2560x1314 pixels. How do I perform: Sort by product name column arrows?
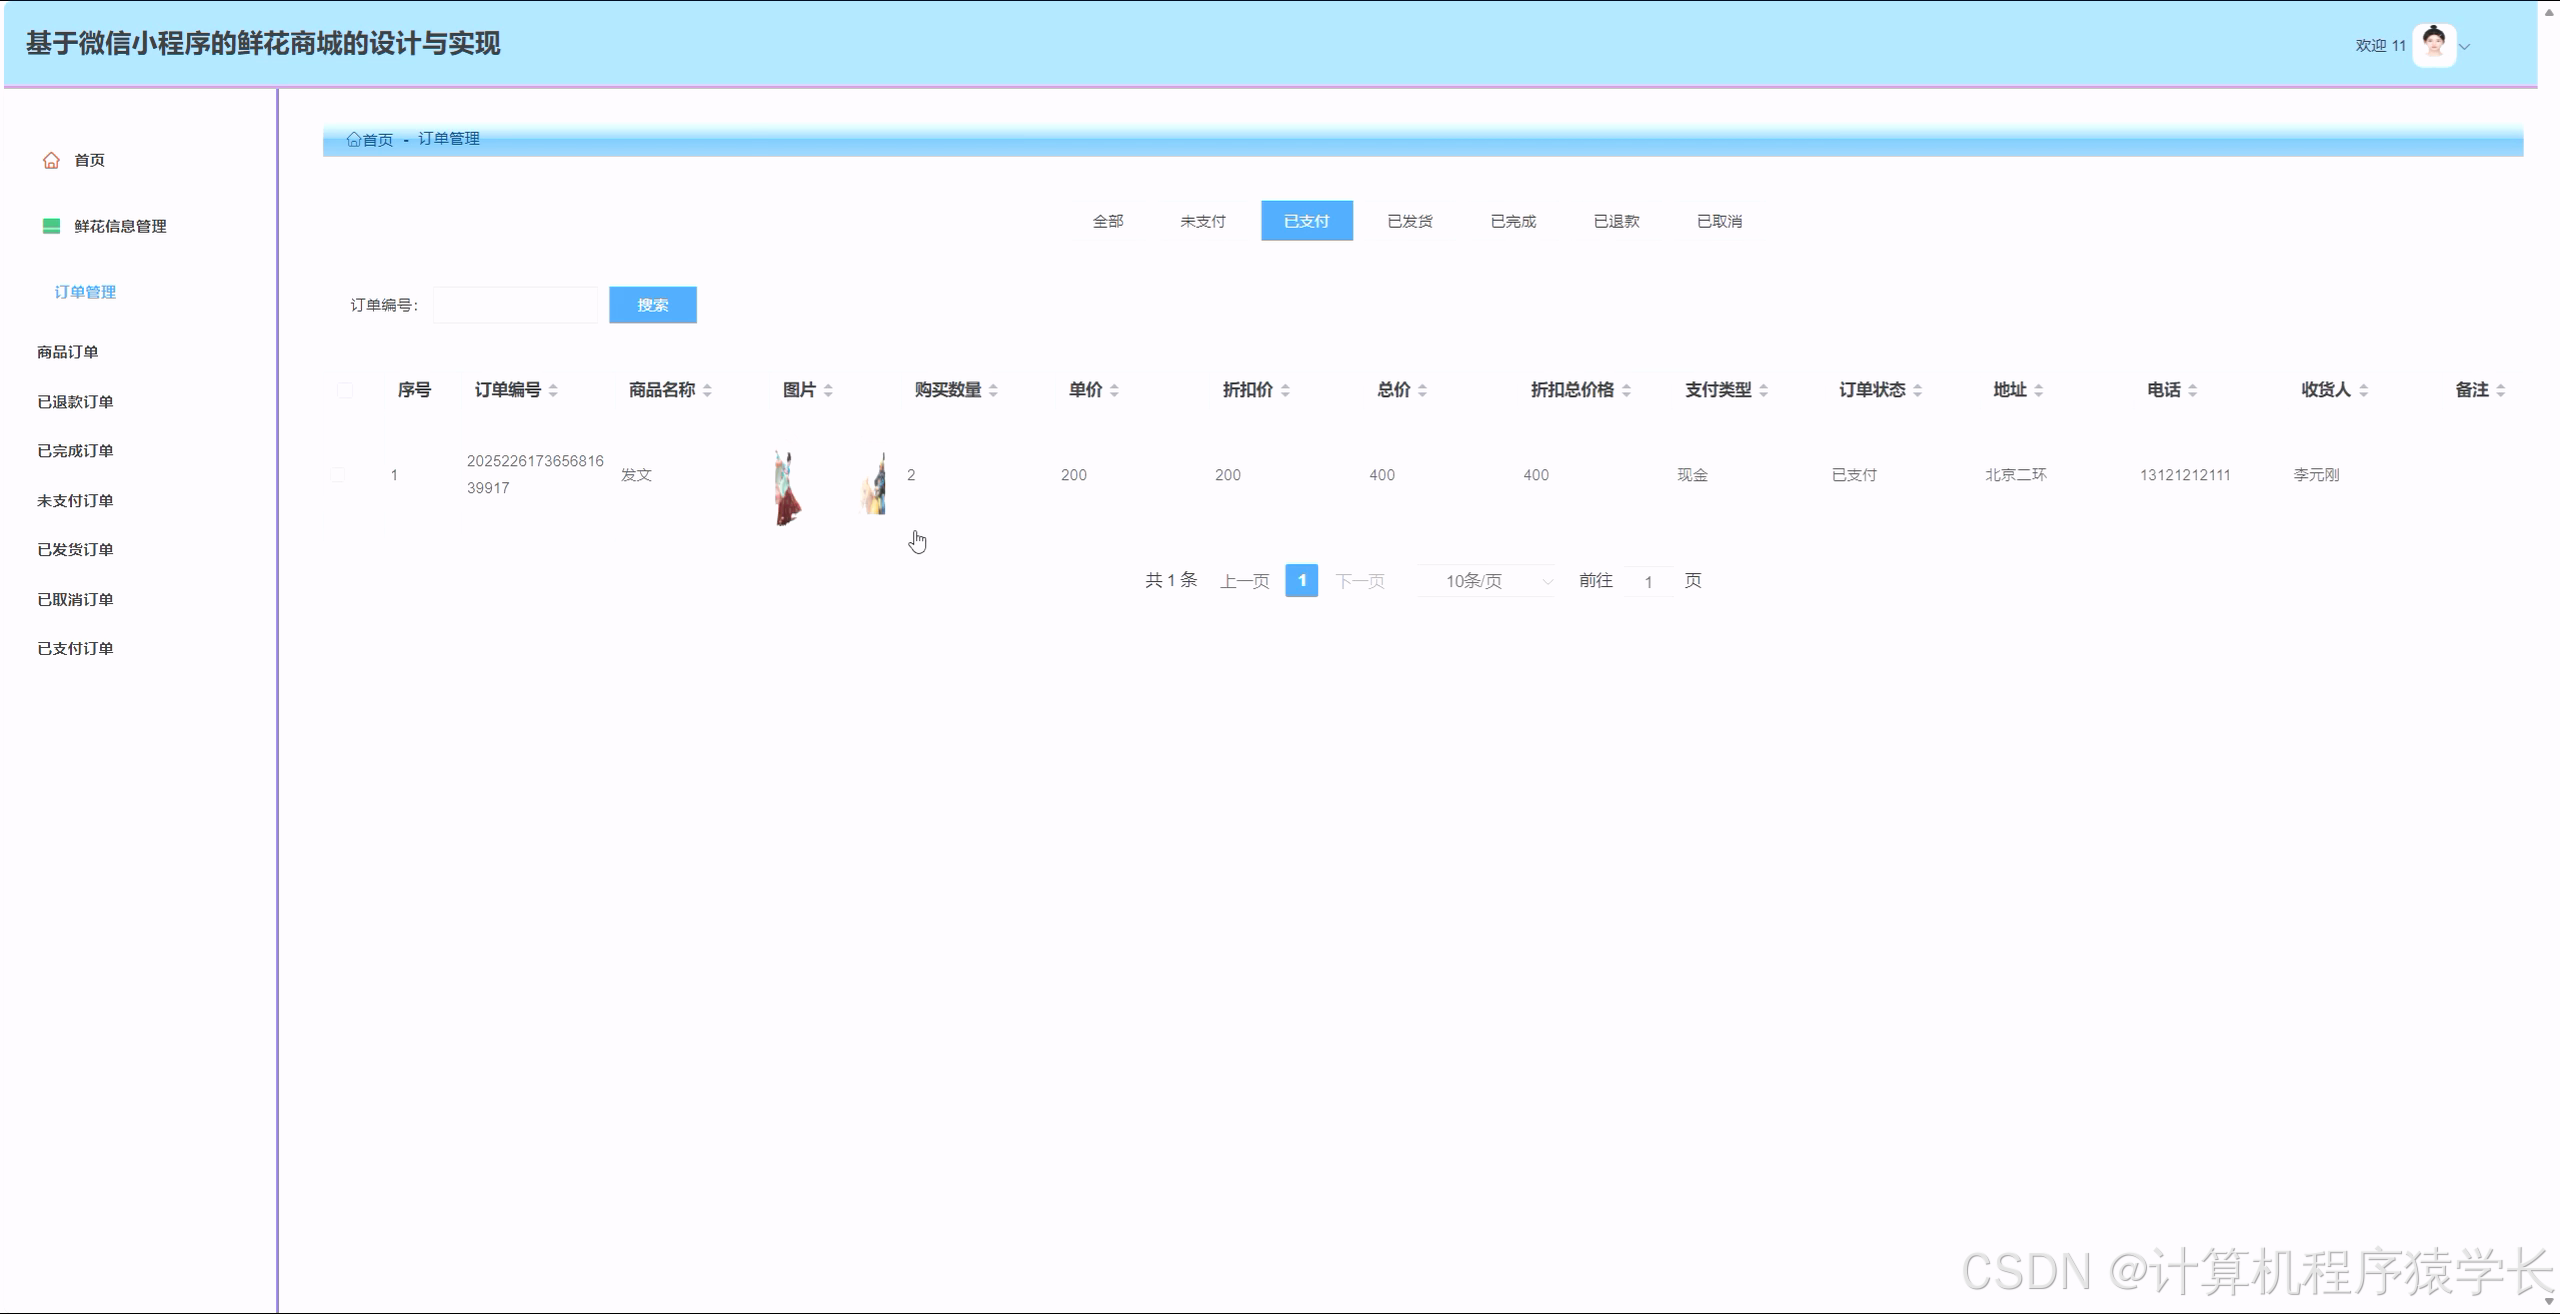click(707, 390)
